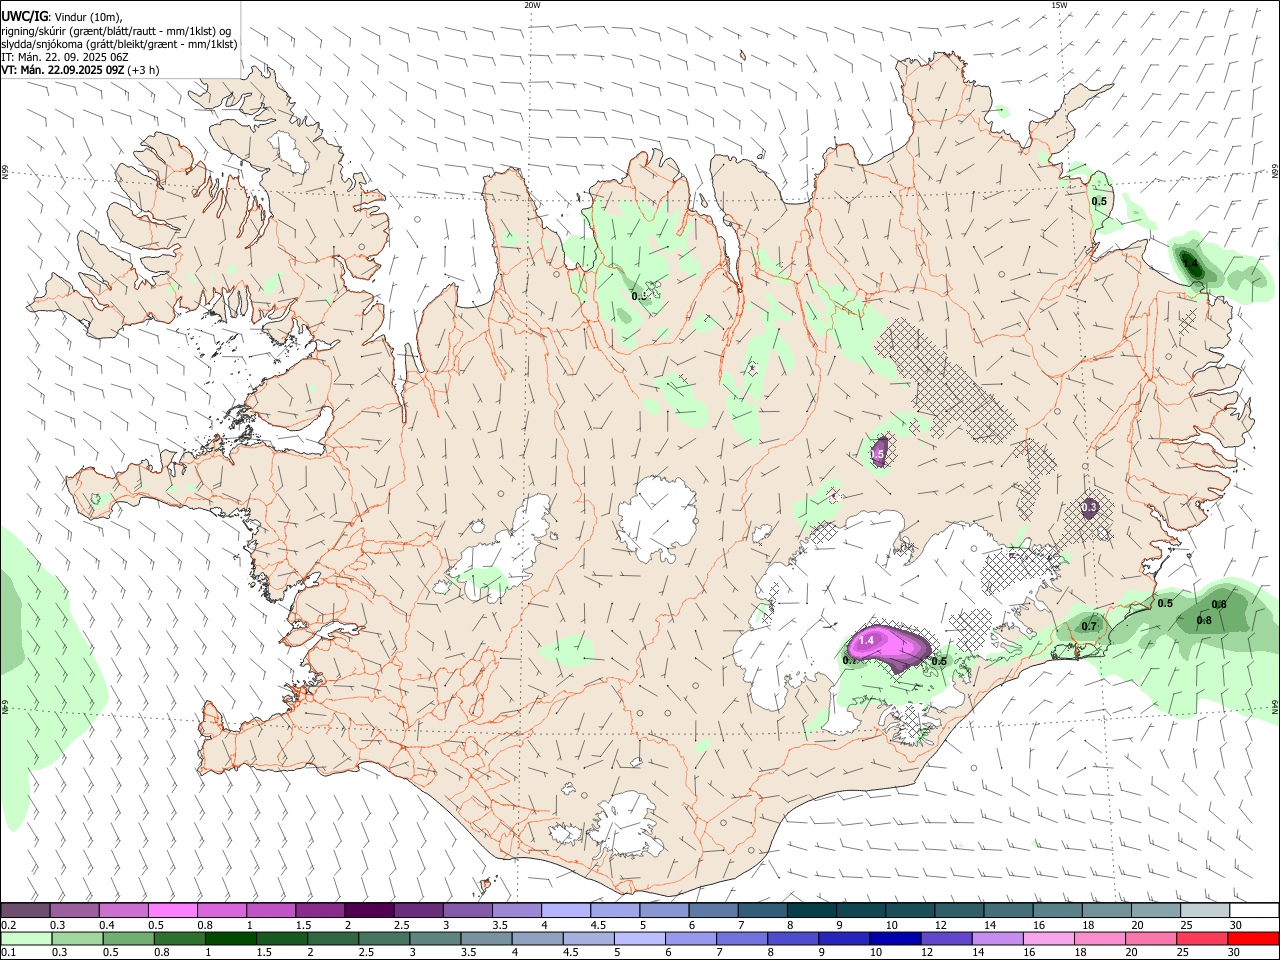
Task: Pick the bright pink 0.5 swatch in upper legend
Action: 172,911
